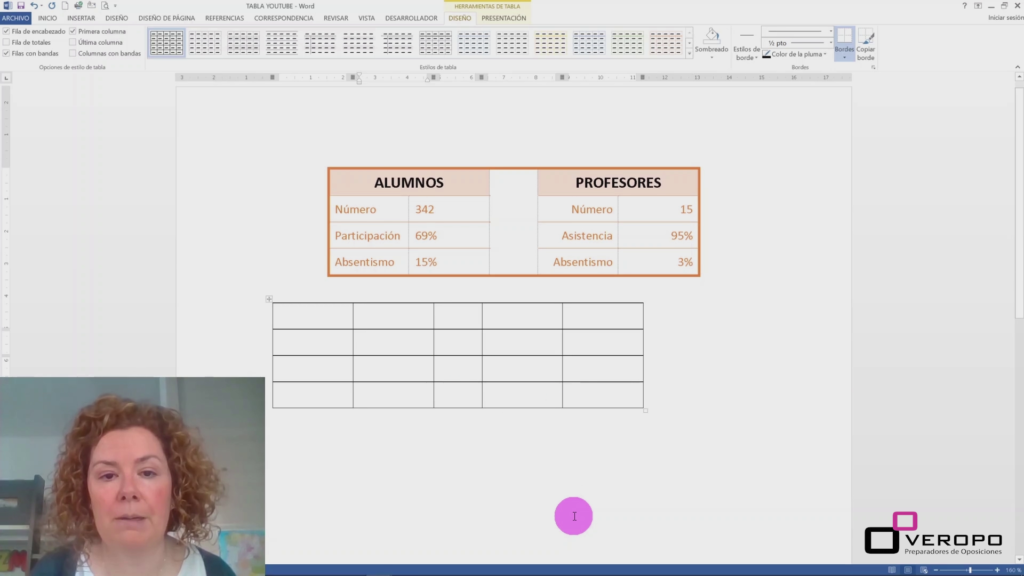Create a new blank document from the quick toolbar
Image resolution: width=1024 pixels, height=576 pixels.
(x=65, y=5)
